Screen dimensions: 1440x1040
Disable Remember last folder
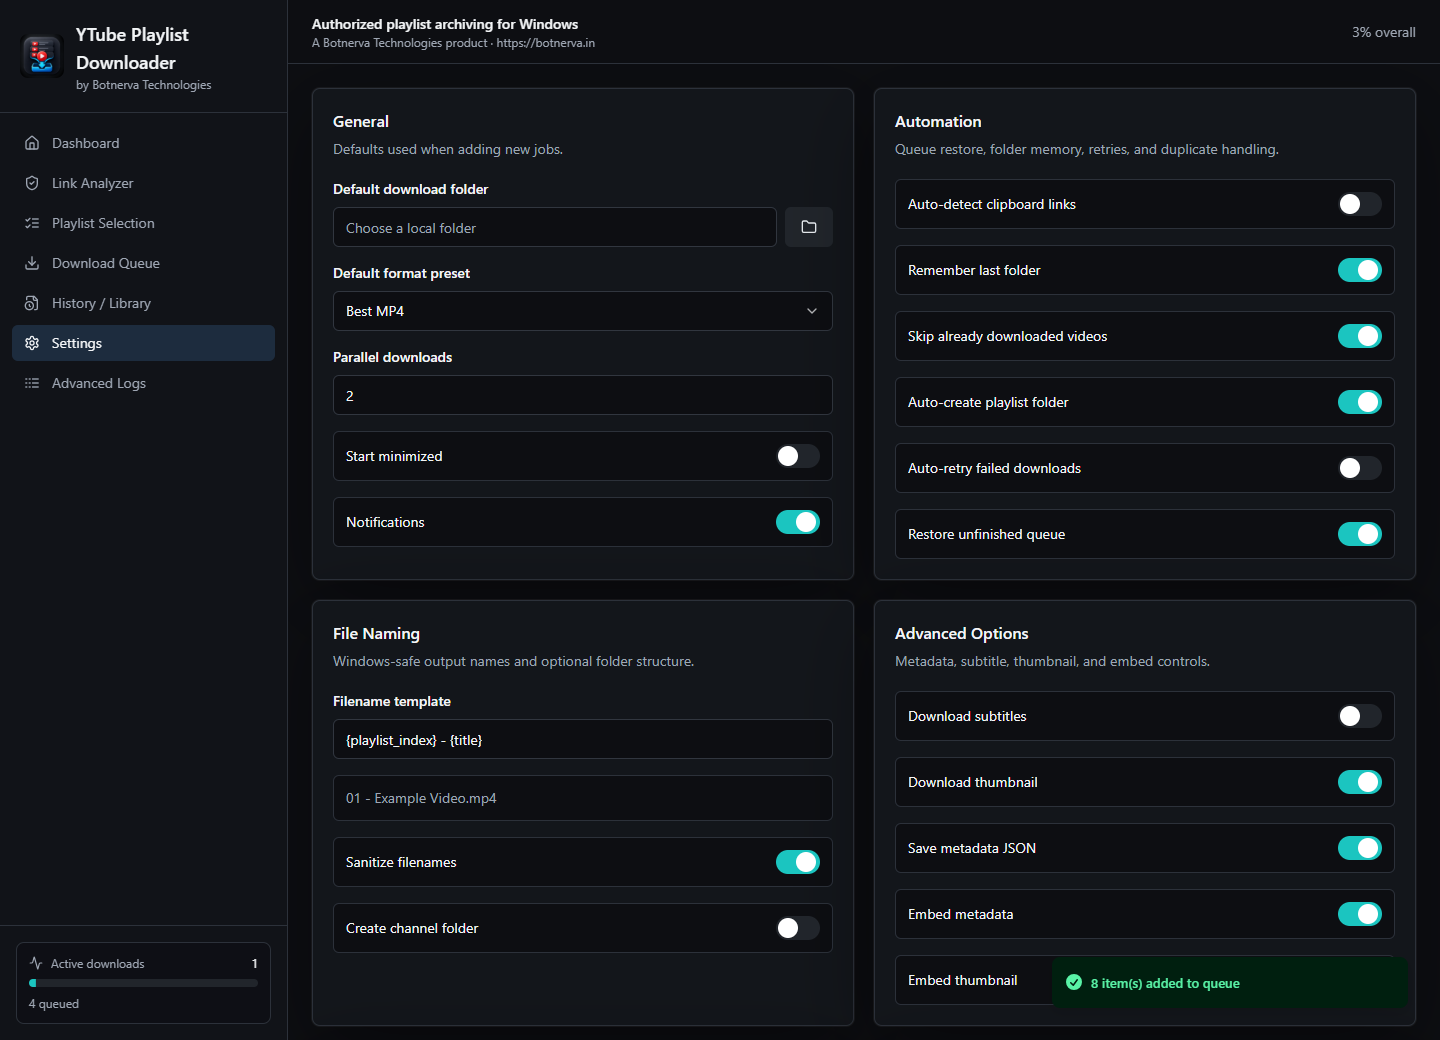click(1360, 270)
